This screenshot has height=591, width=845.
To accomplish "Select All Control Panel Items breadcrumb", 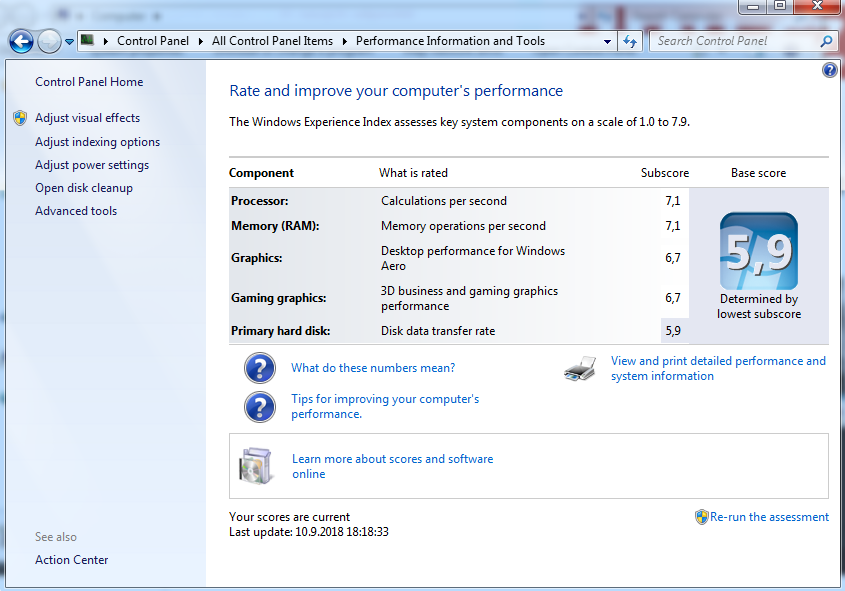I will 272,41.
